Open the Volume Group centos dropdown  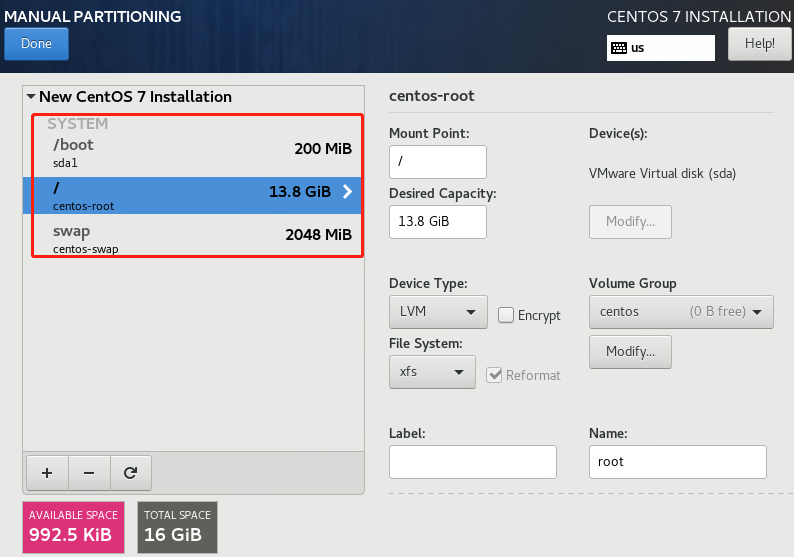681,312
